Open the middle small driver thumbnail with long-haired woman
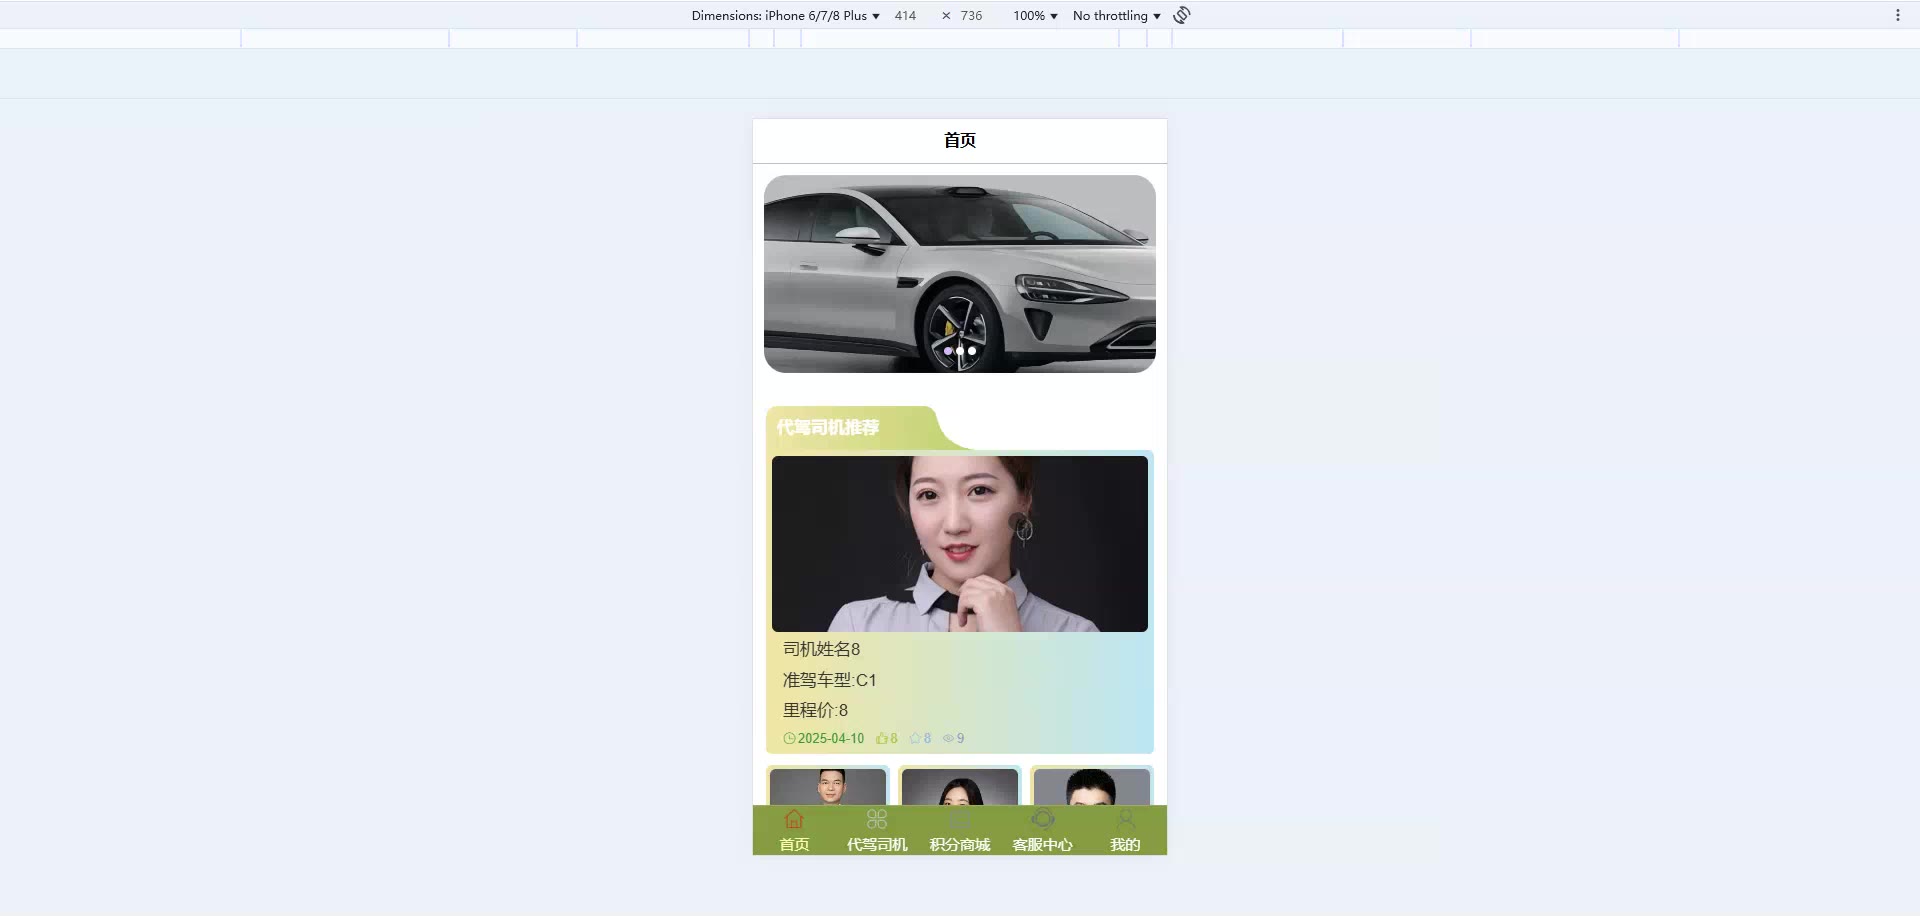Screen dimensions: 1920x916 (x=960, y=787)
